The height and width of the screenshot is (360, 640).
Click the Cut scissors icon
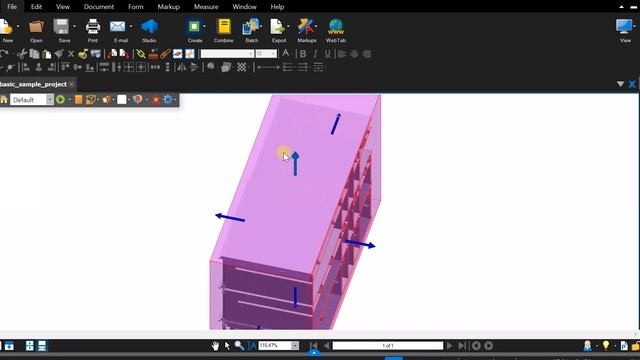coord(22,54)
